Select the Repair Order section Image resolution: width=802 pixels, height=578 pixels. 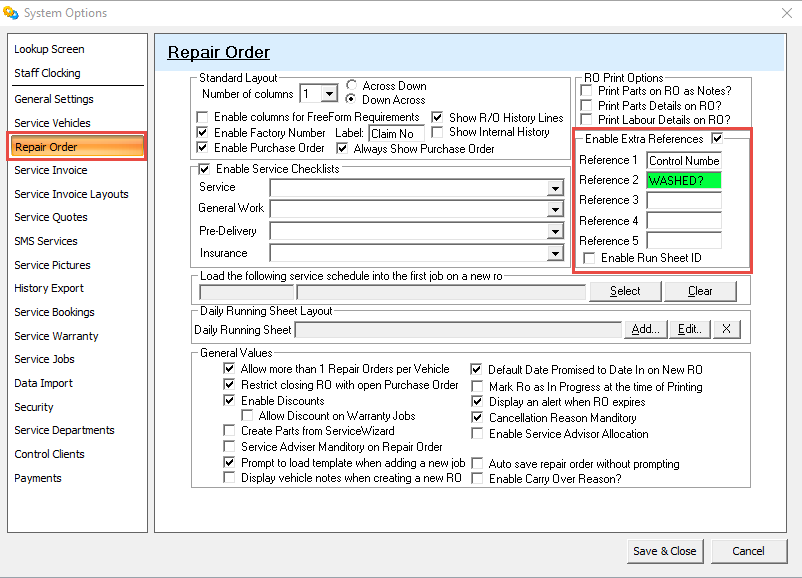tap(77, 147)
